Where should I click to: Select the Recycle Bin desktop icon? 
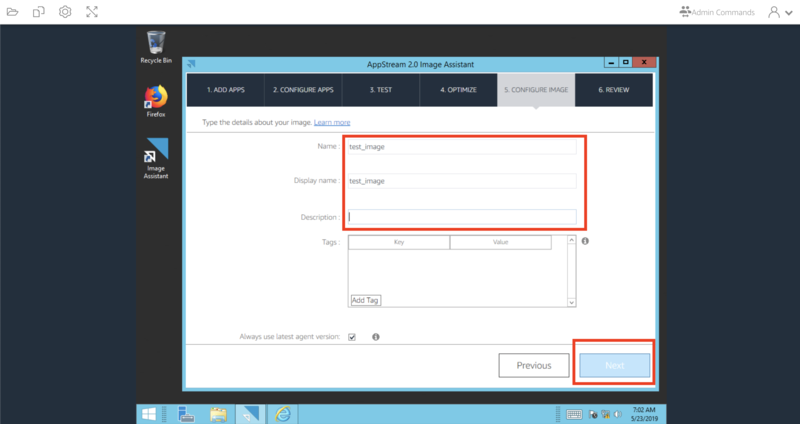click(156, 47)
